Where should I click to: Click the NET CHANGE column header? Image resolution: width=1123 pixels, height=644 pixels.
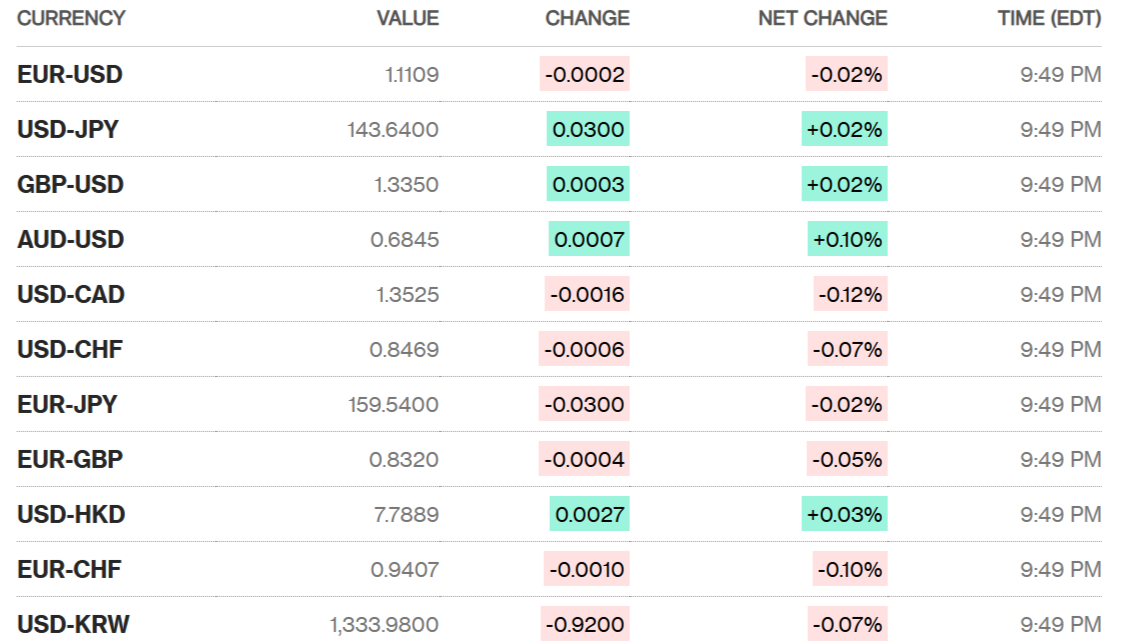coord(822,18)
